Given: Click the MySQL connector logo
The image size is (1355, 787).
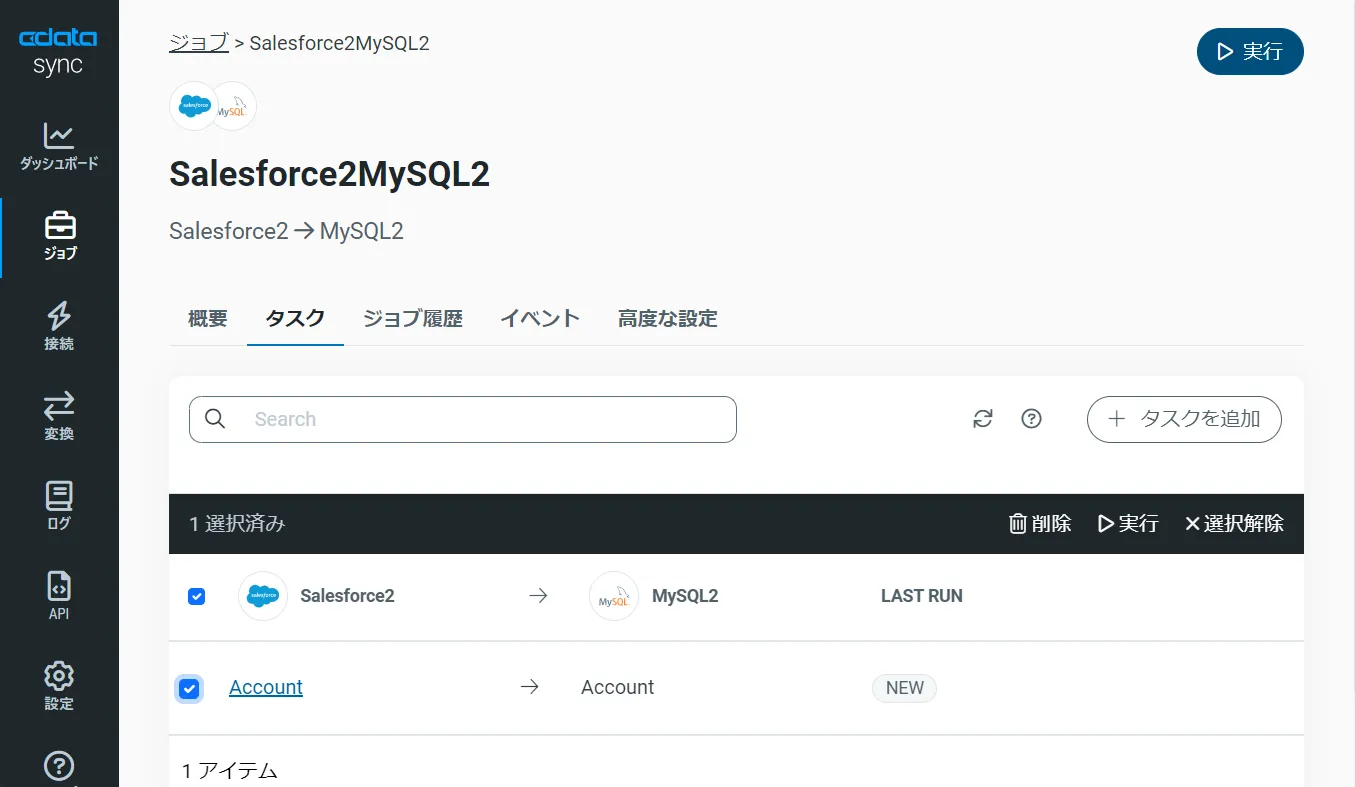Looking at the screenshot, I should (x=237, y=105).
